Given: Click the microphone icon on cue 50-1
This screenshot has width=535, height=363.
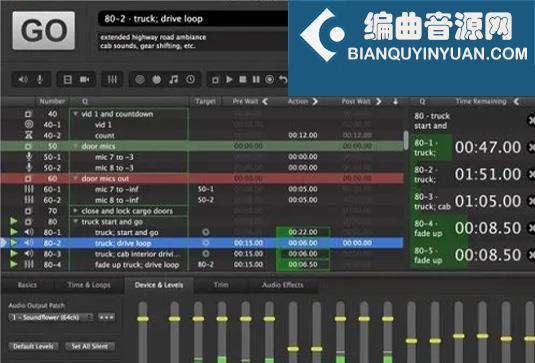Looking at the screenshot, I should tap(29, 157).
